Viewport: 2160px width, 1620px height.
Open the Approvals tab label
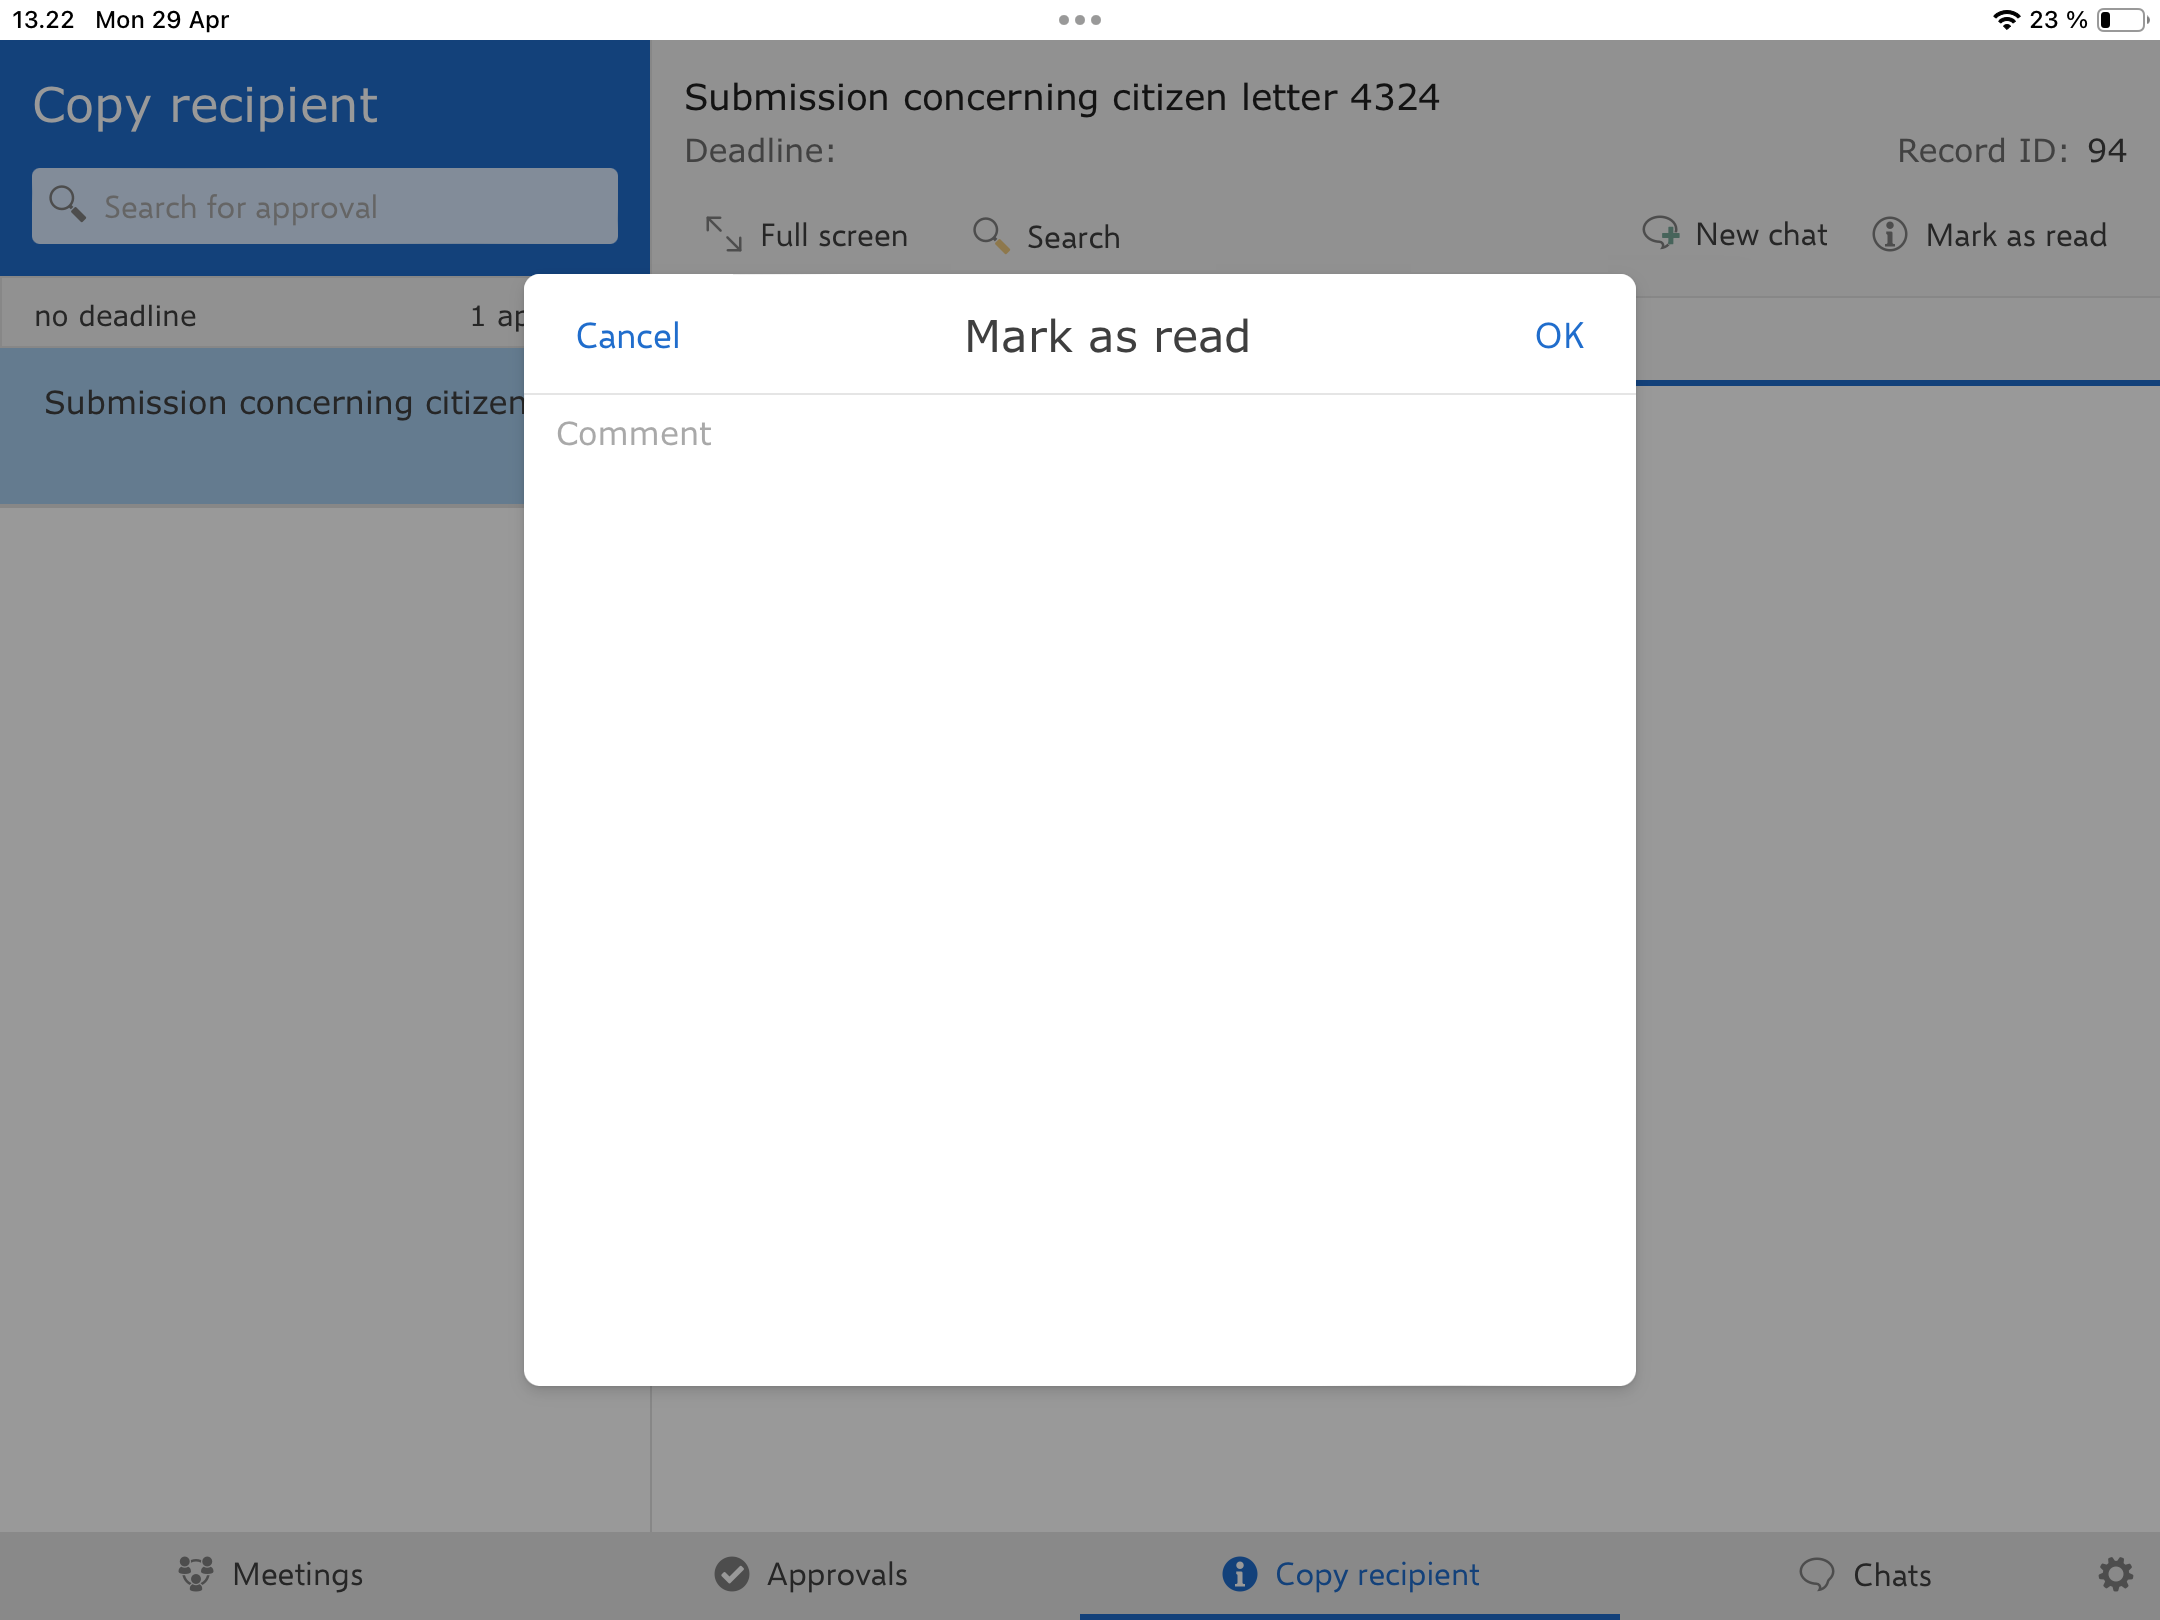pos(837,1575)
